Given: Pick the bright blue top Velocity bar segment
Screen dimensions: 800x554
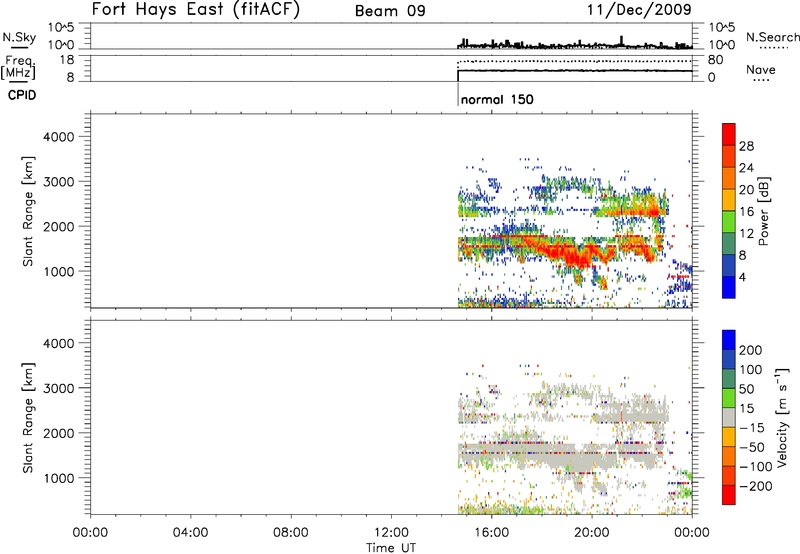Looking at the screenshot, I should 729,340.
